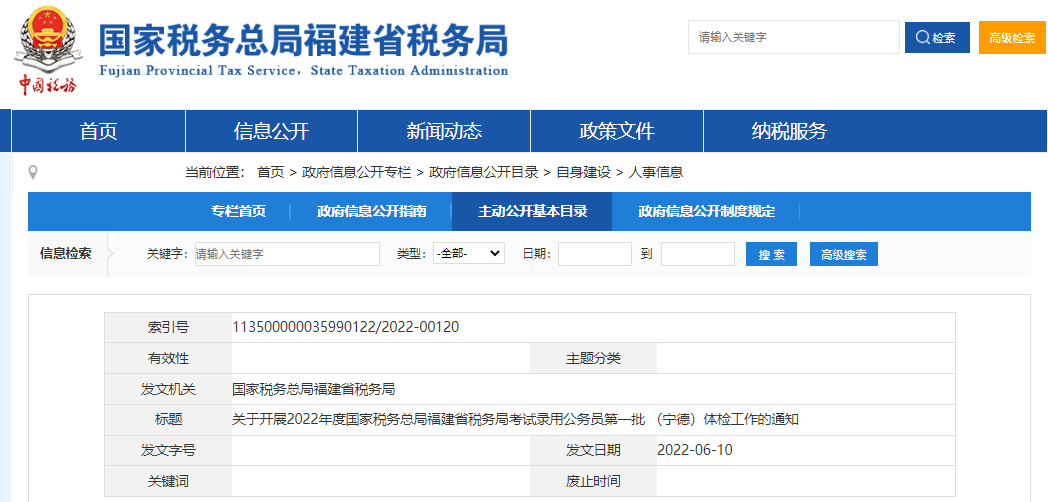1048x502 pixels.
Task: Click the 搜 索 button
Action: click(771, 255)
